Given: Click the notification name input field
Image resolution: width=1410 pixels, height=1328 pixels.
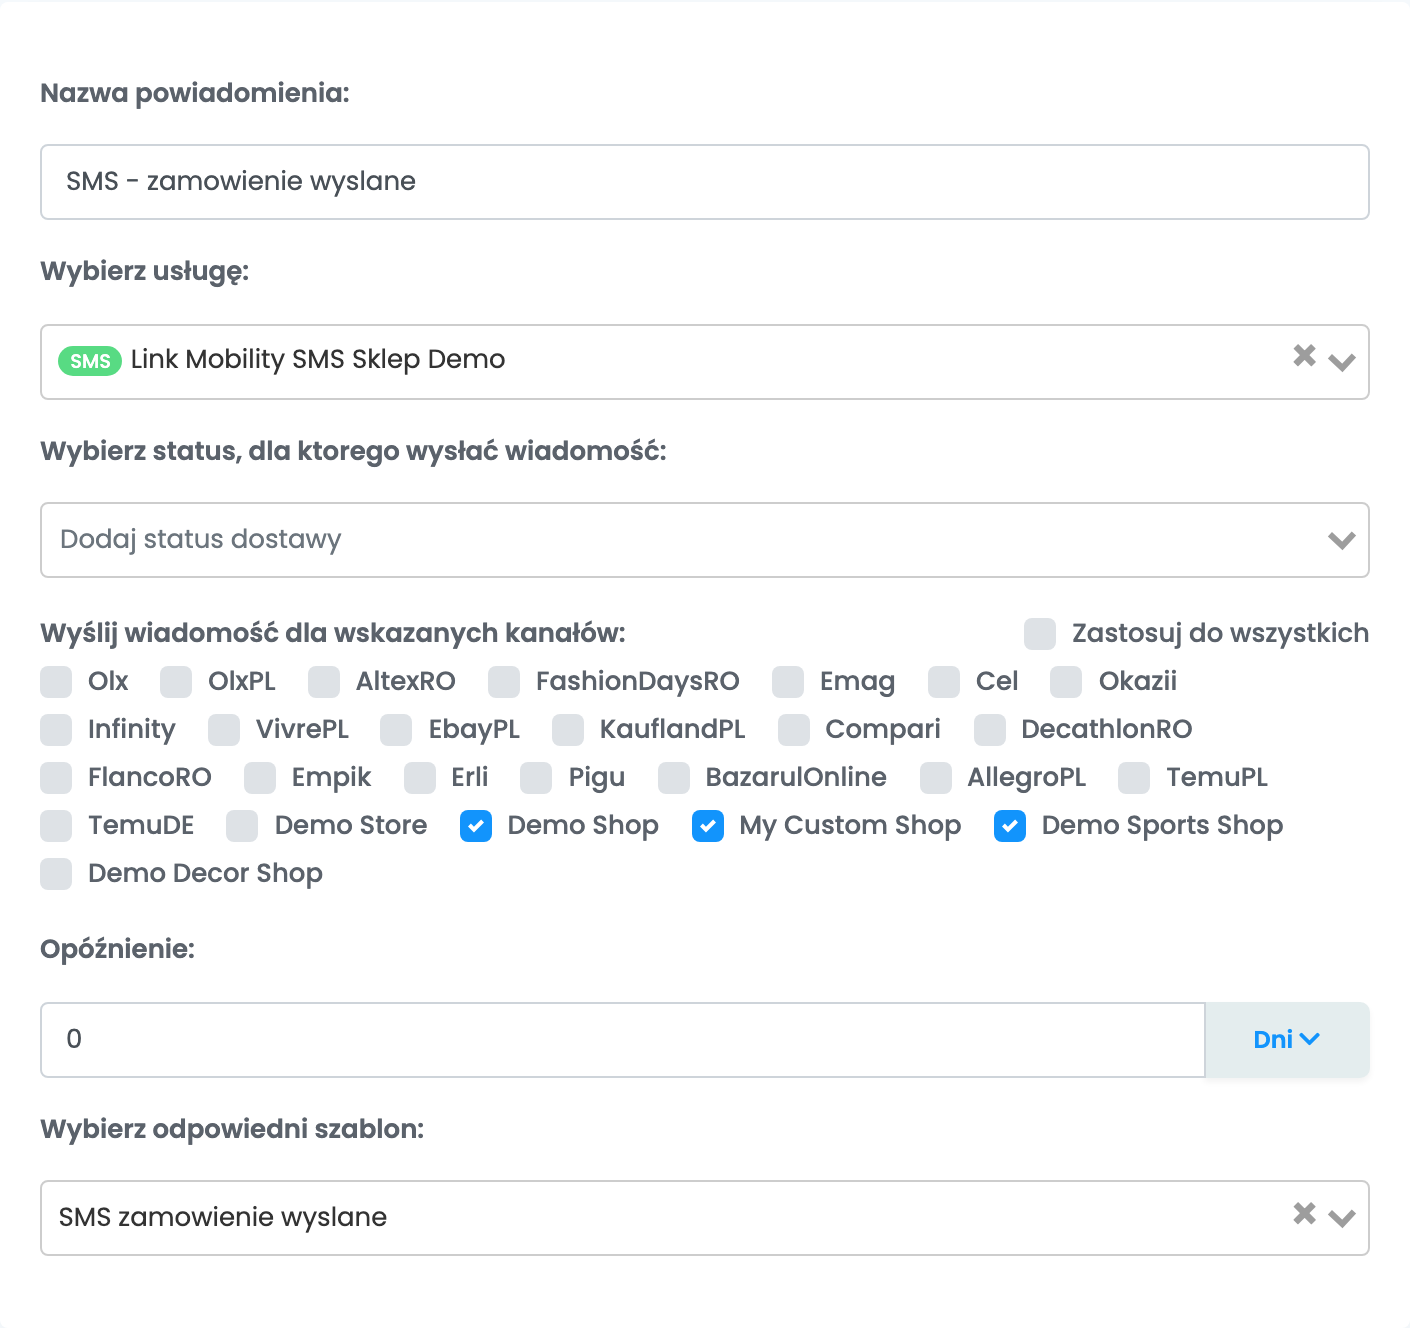Looking at the screenshot, I should pos(705,182).
